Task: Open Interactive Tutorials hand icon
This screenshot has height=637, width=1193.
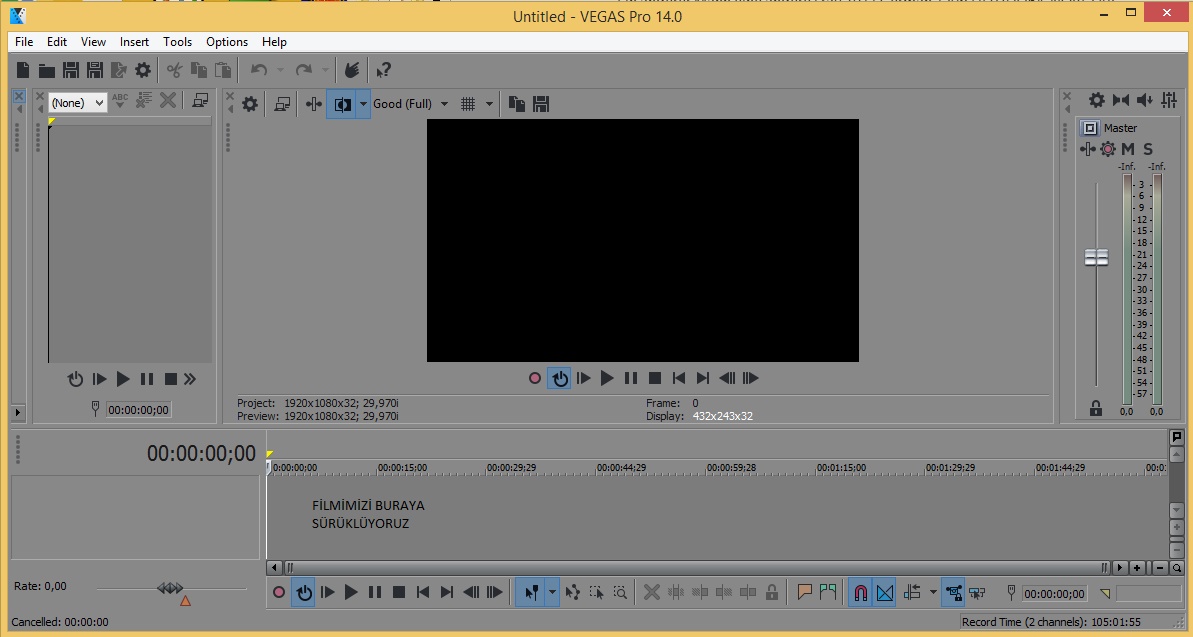Action: [351, 70]
